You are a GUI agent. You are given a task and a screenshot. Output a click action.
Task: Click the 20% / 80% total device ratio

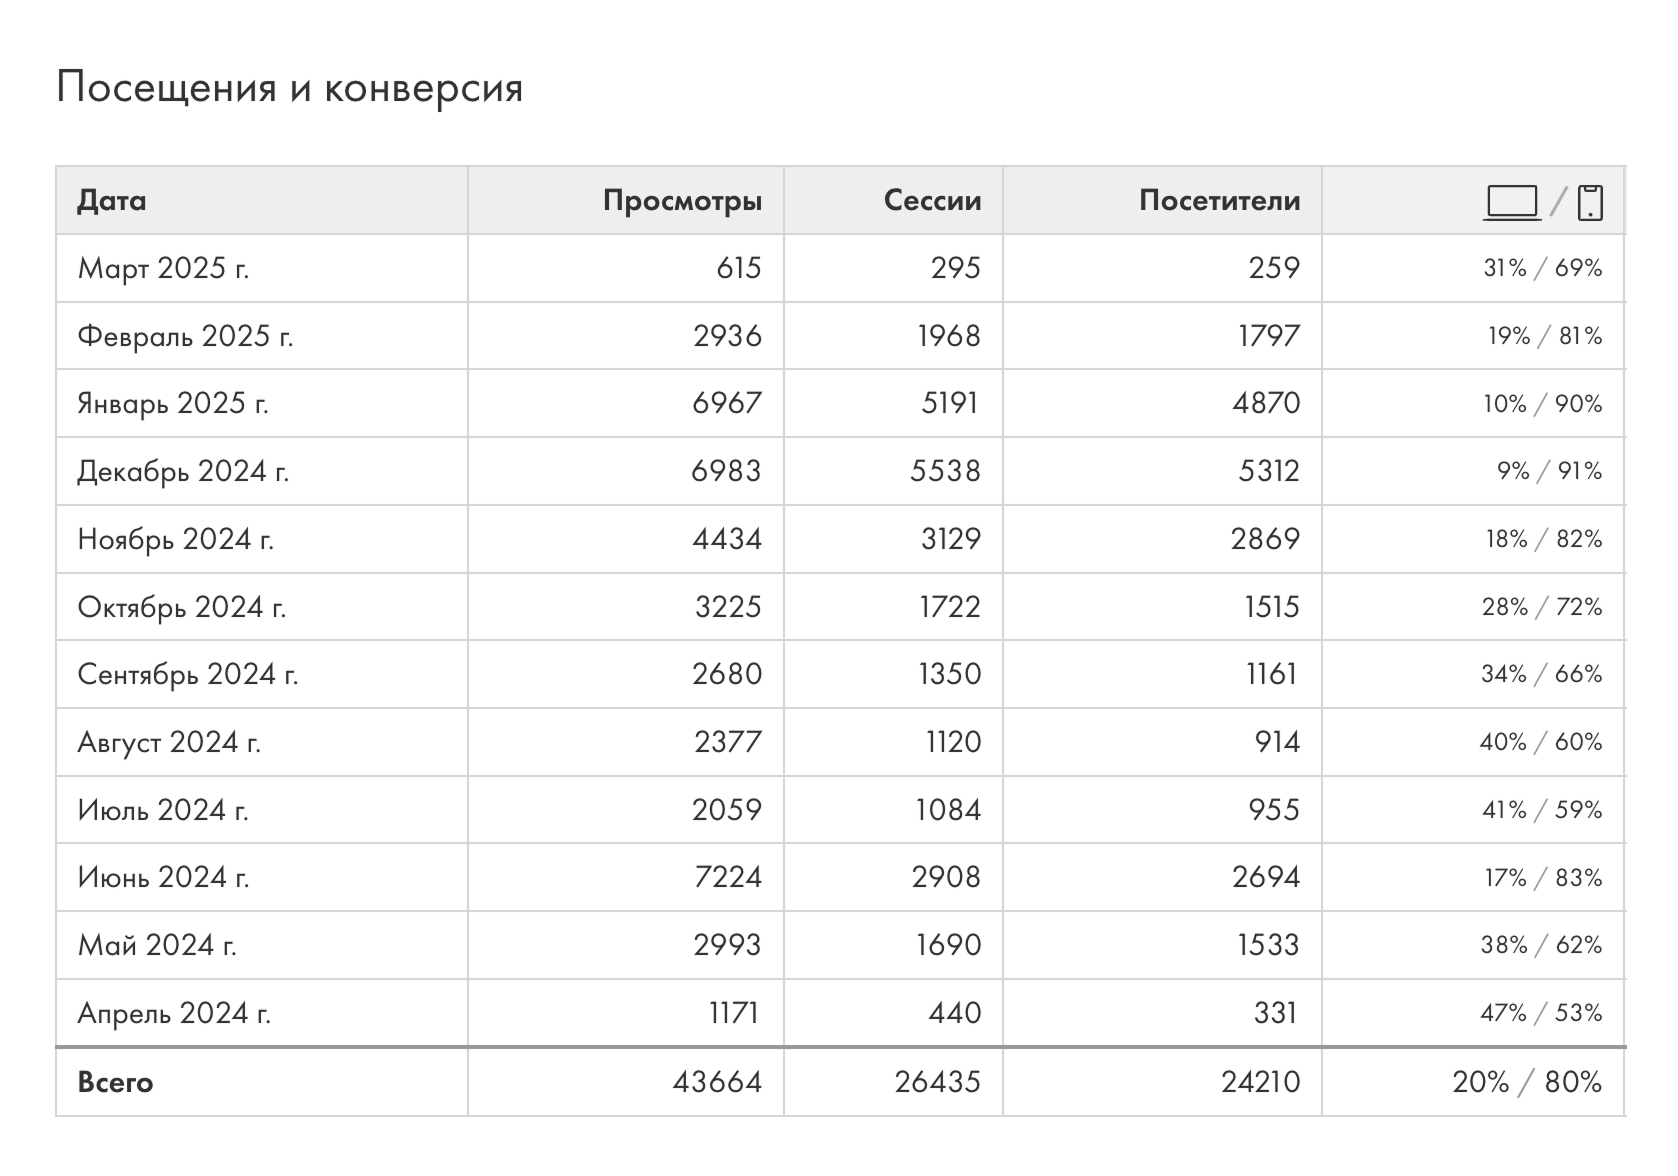point(1527,1082)
